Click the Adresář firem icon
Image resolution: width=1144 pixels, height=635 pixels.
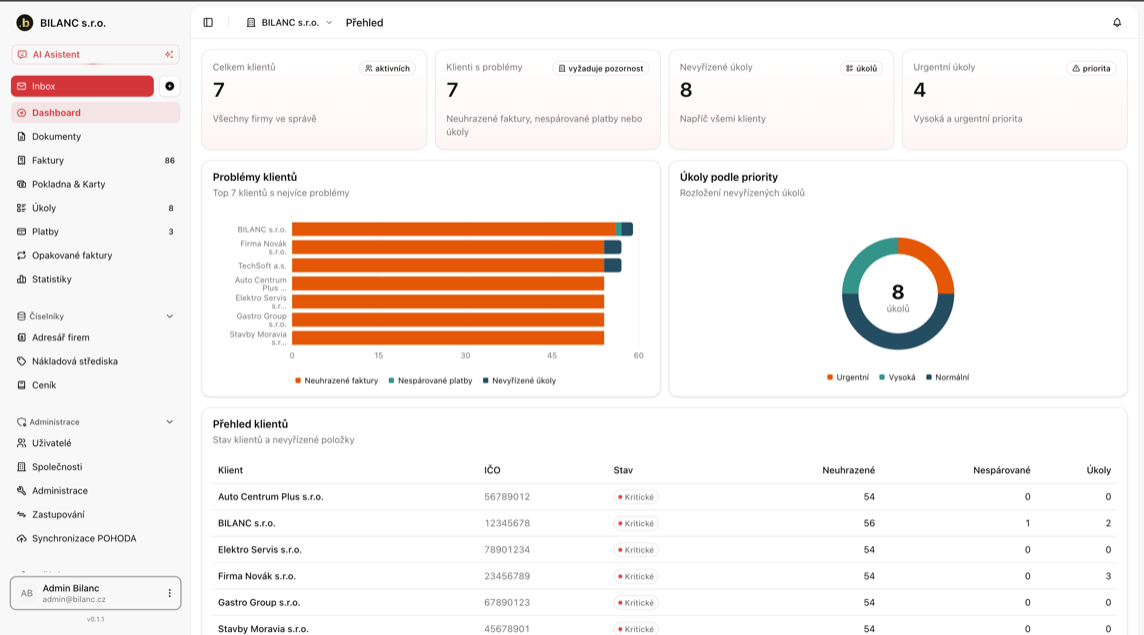point(21,337)
